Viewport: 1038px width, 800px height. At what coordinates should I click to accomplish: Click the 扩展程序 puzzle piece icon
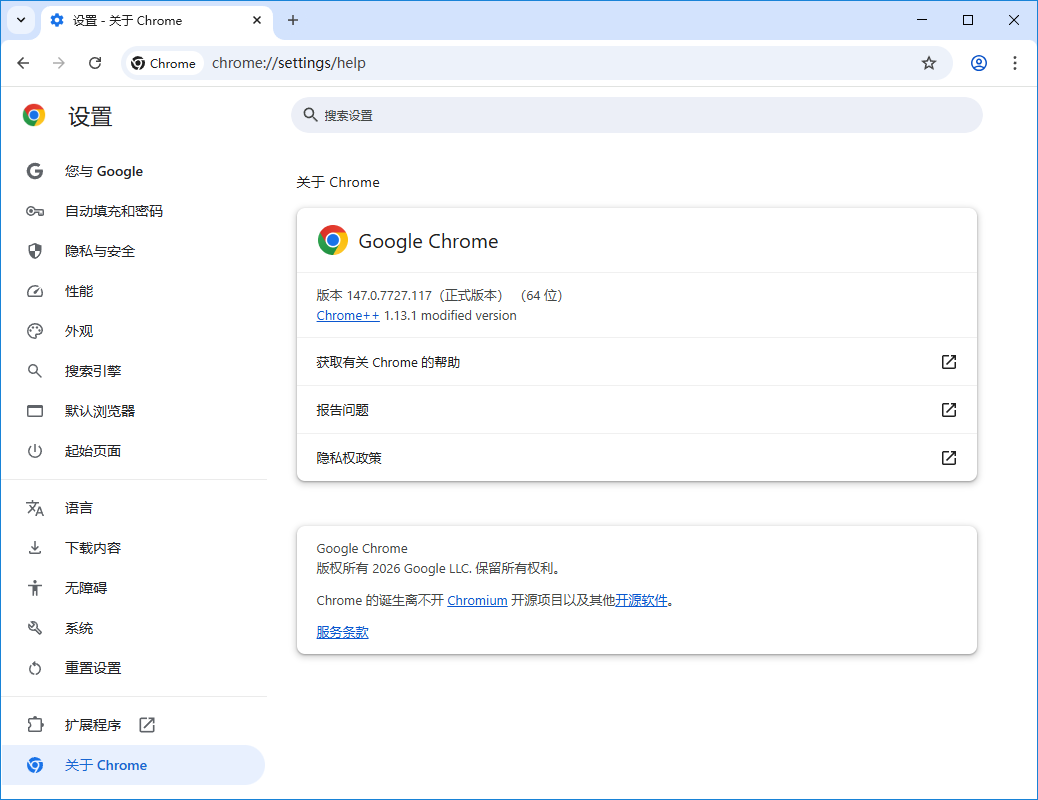[x=35, y=725]
